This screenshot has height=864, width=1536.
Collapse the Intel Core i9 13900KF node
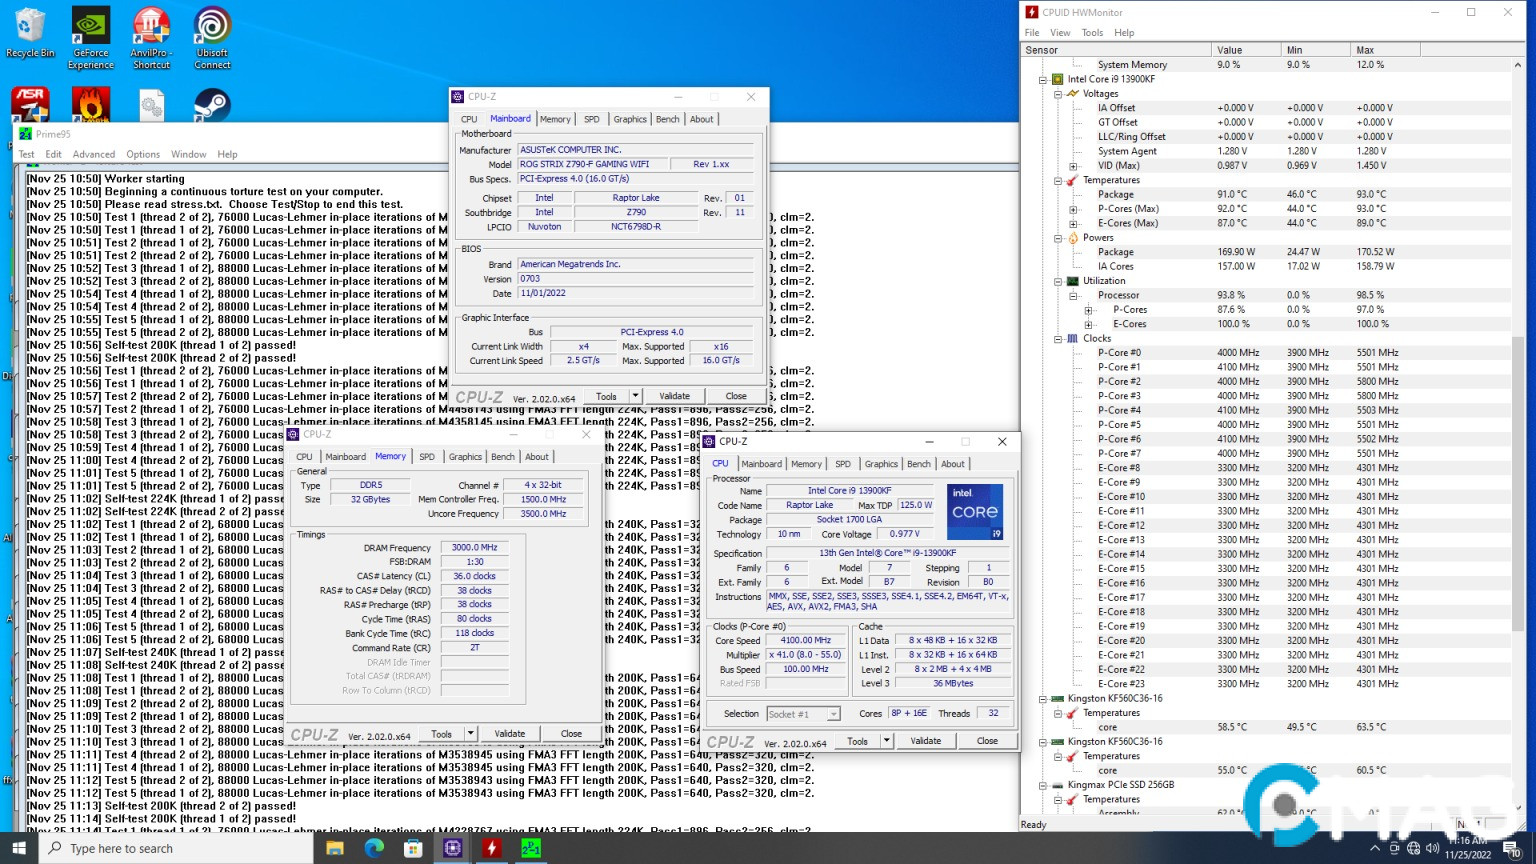(x=1043, y=79)
